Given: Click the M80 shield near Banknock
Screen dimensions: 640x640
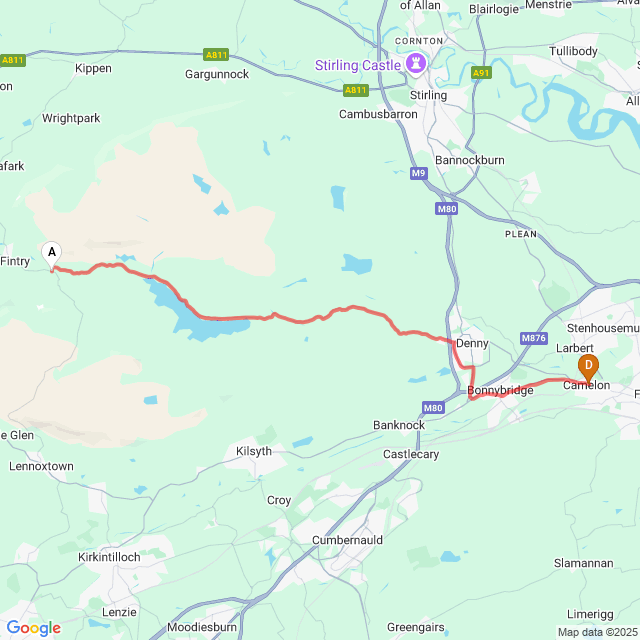Looking at the screenshot, I should click(433, 408).
